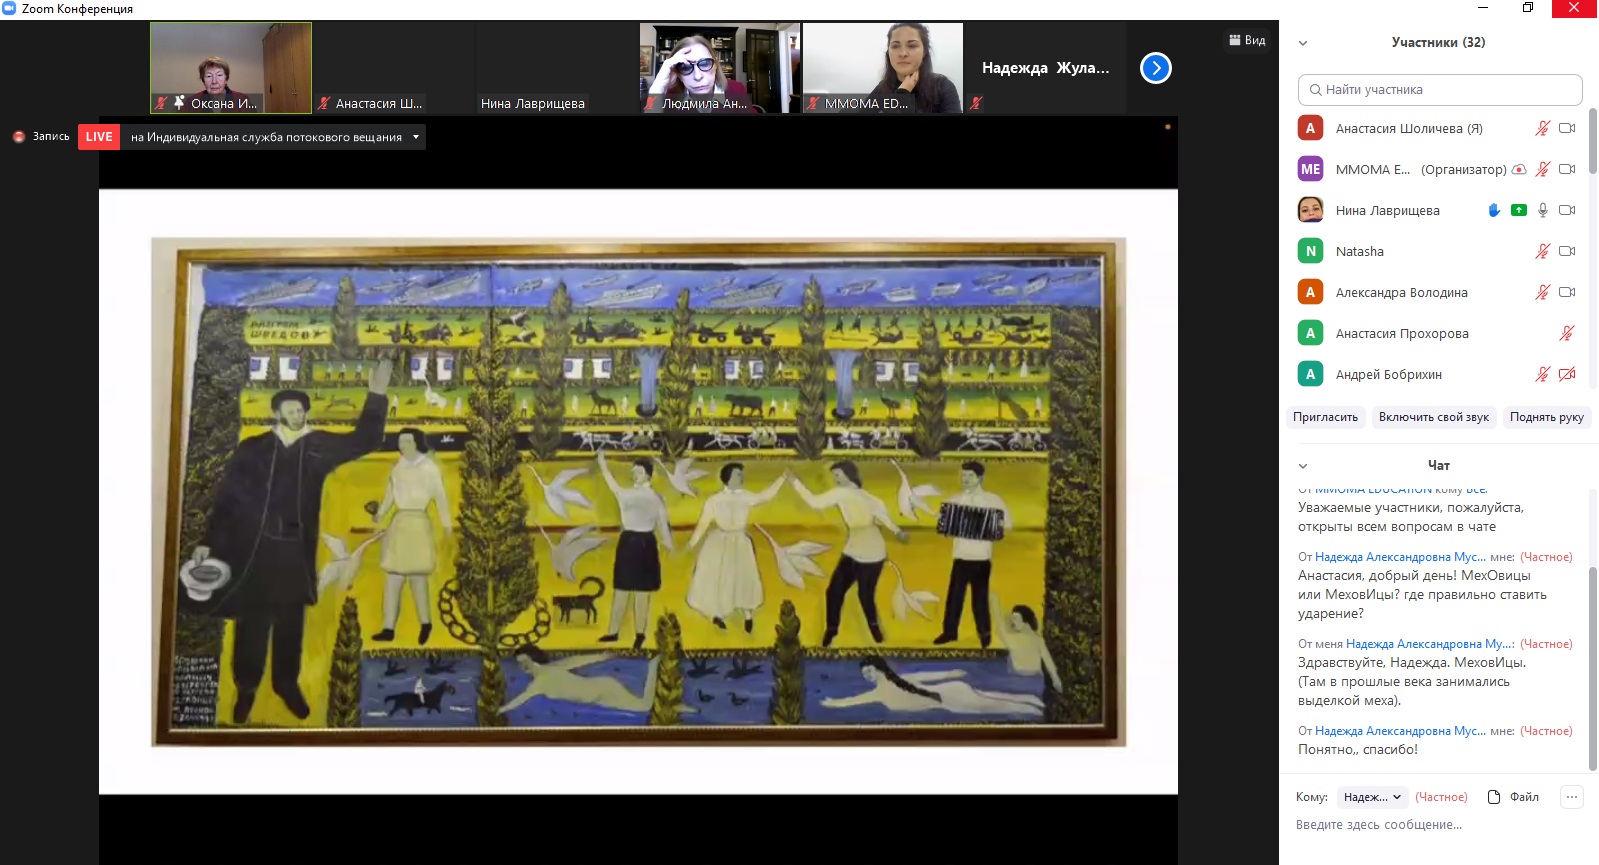
Task: Click the crossed-out camera icon for Андрей Бобрихин
Action: (x=1566, y=374)
